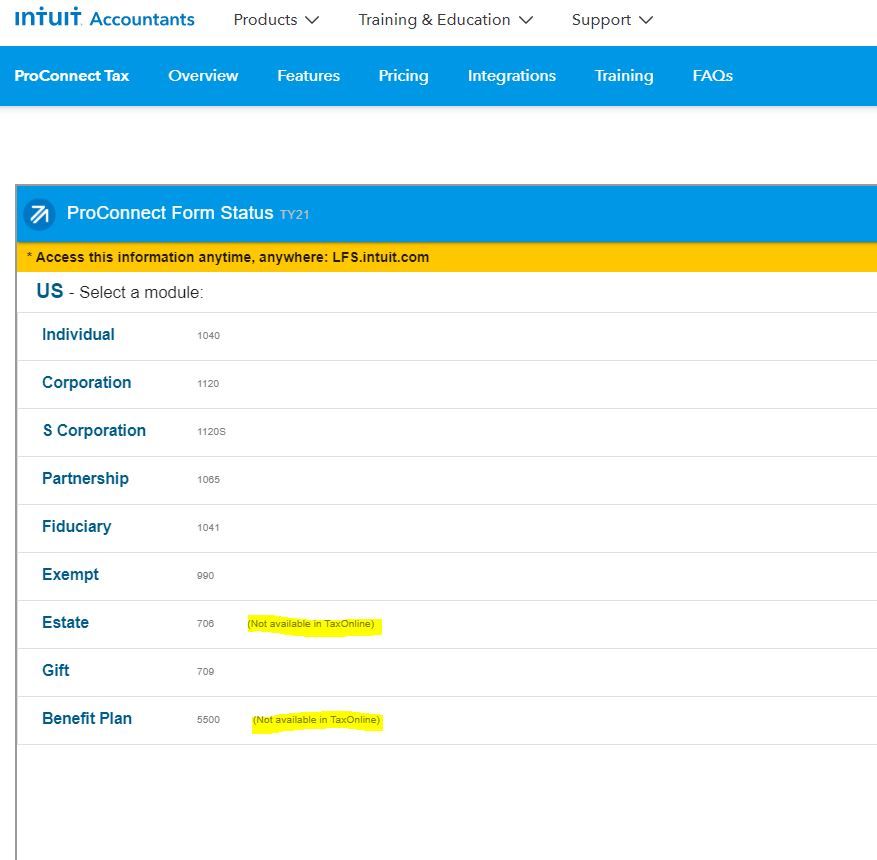Screen dimensions: 877x860
Task: Select the Partnership 1065 module
Action: tap(85, 479)
